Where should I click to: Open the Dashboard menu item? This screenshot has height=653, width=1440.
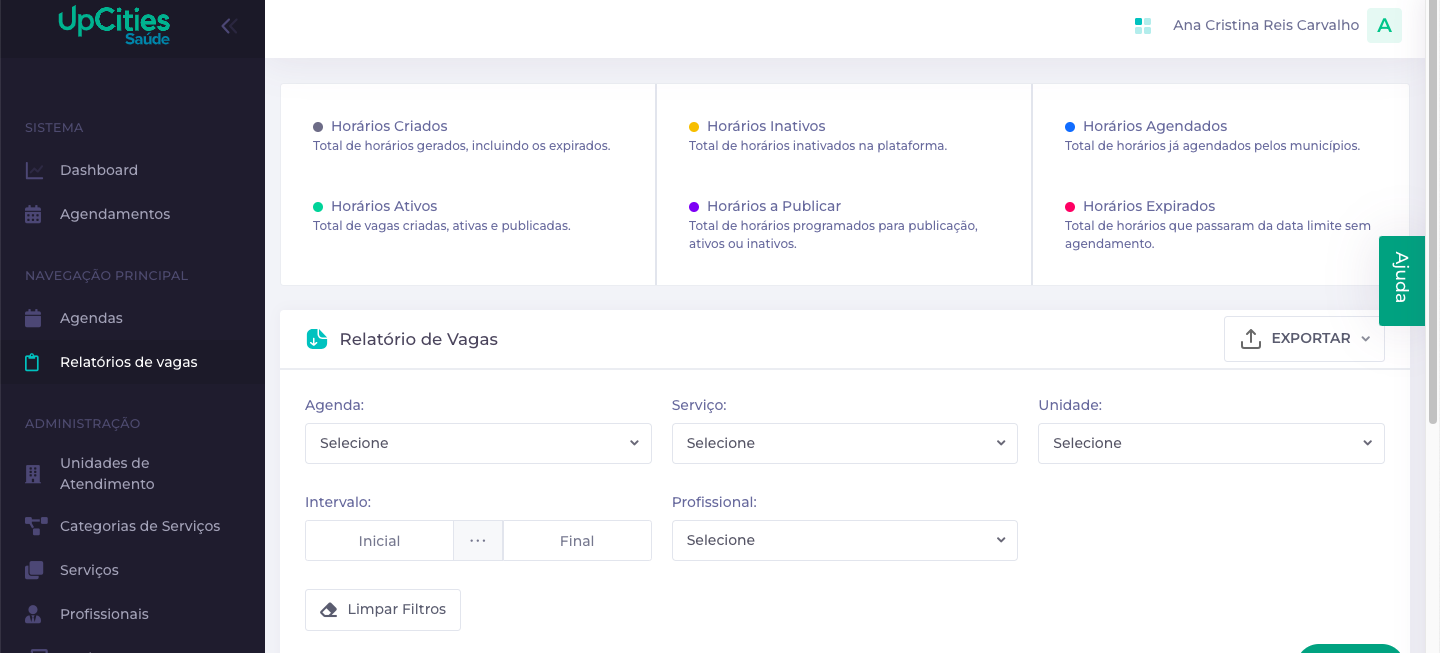[x=132, y=170]
